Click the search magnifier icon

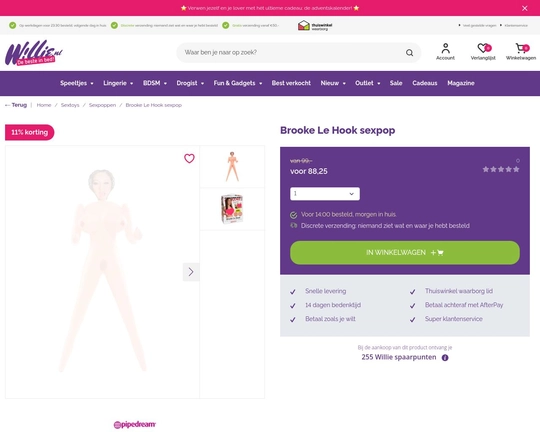click(x=409, y=53)
